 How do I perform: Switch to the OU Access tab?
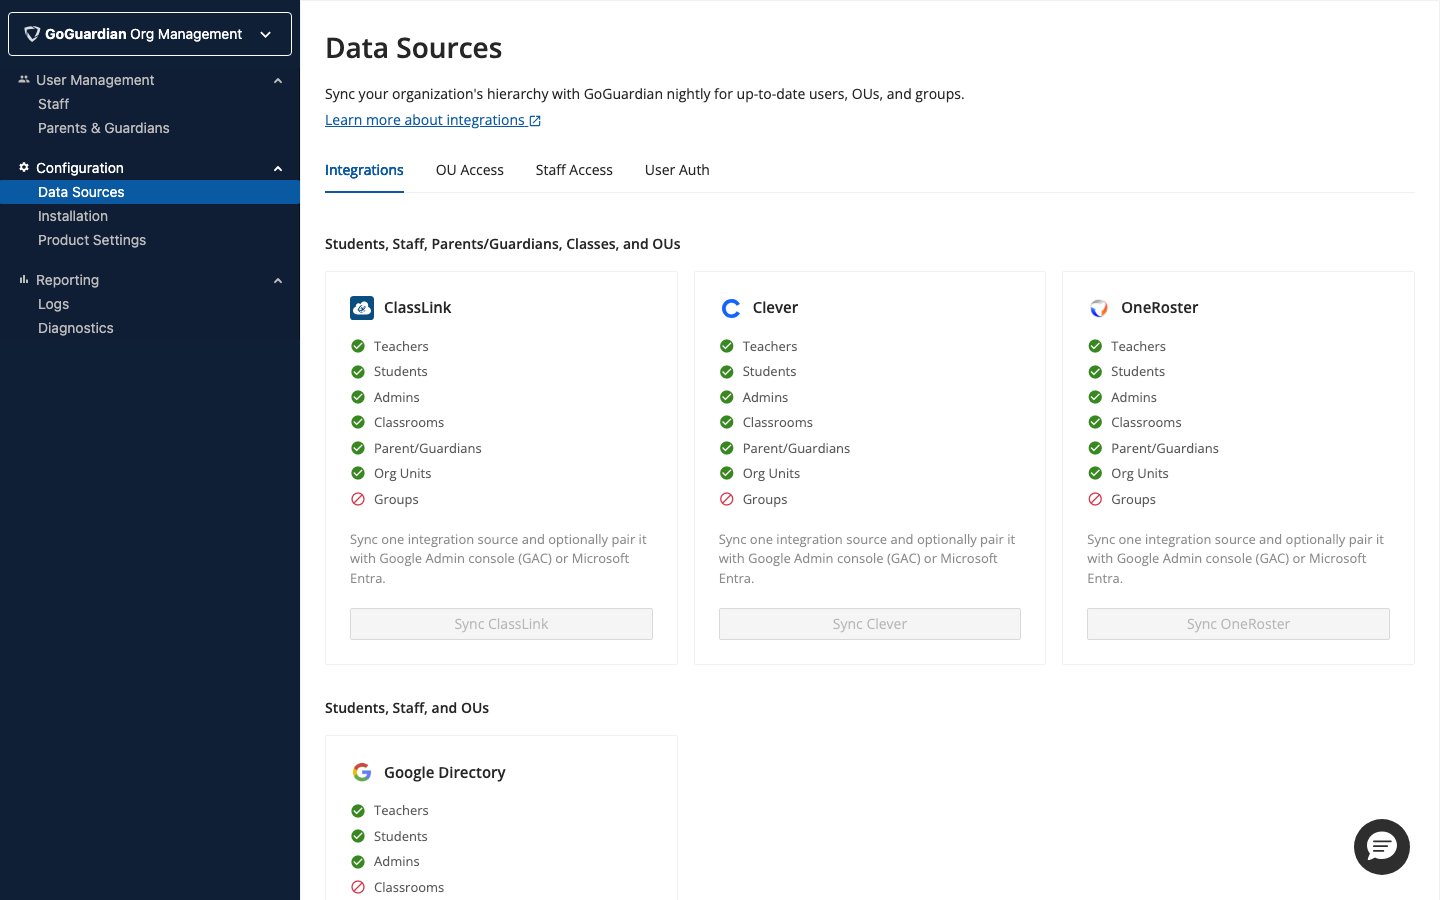(470, 170)
